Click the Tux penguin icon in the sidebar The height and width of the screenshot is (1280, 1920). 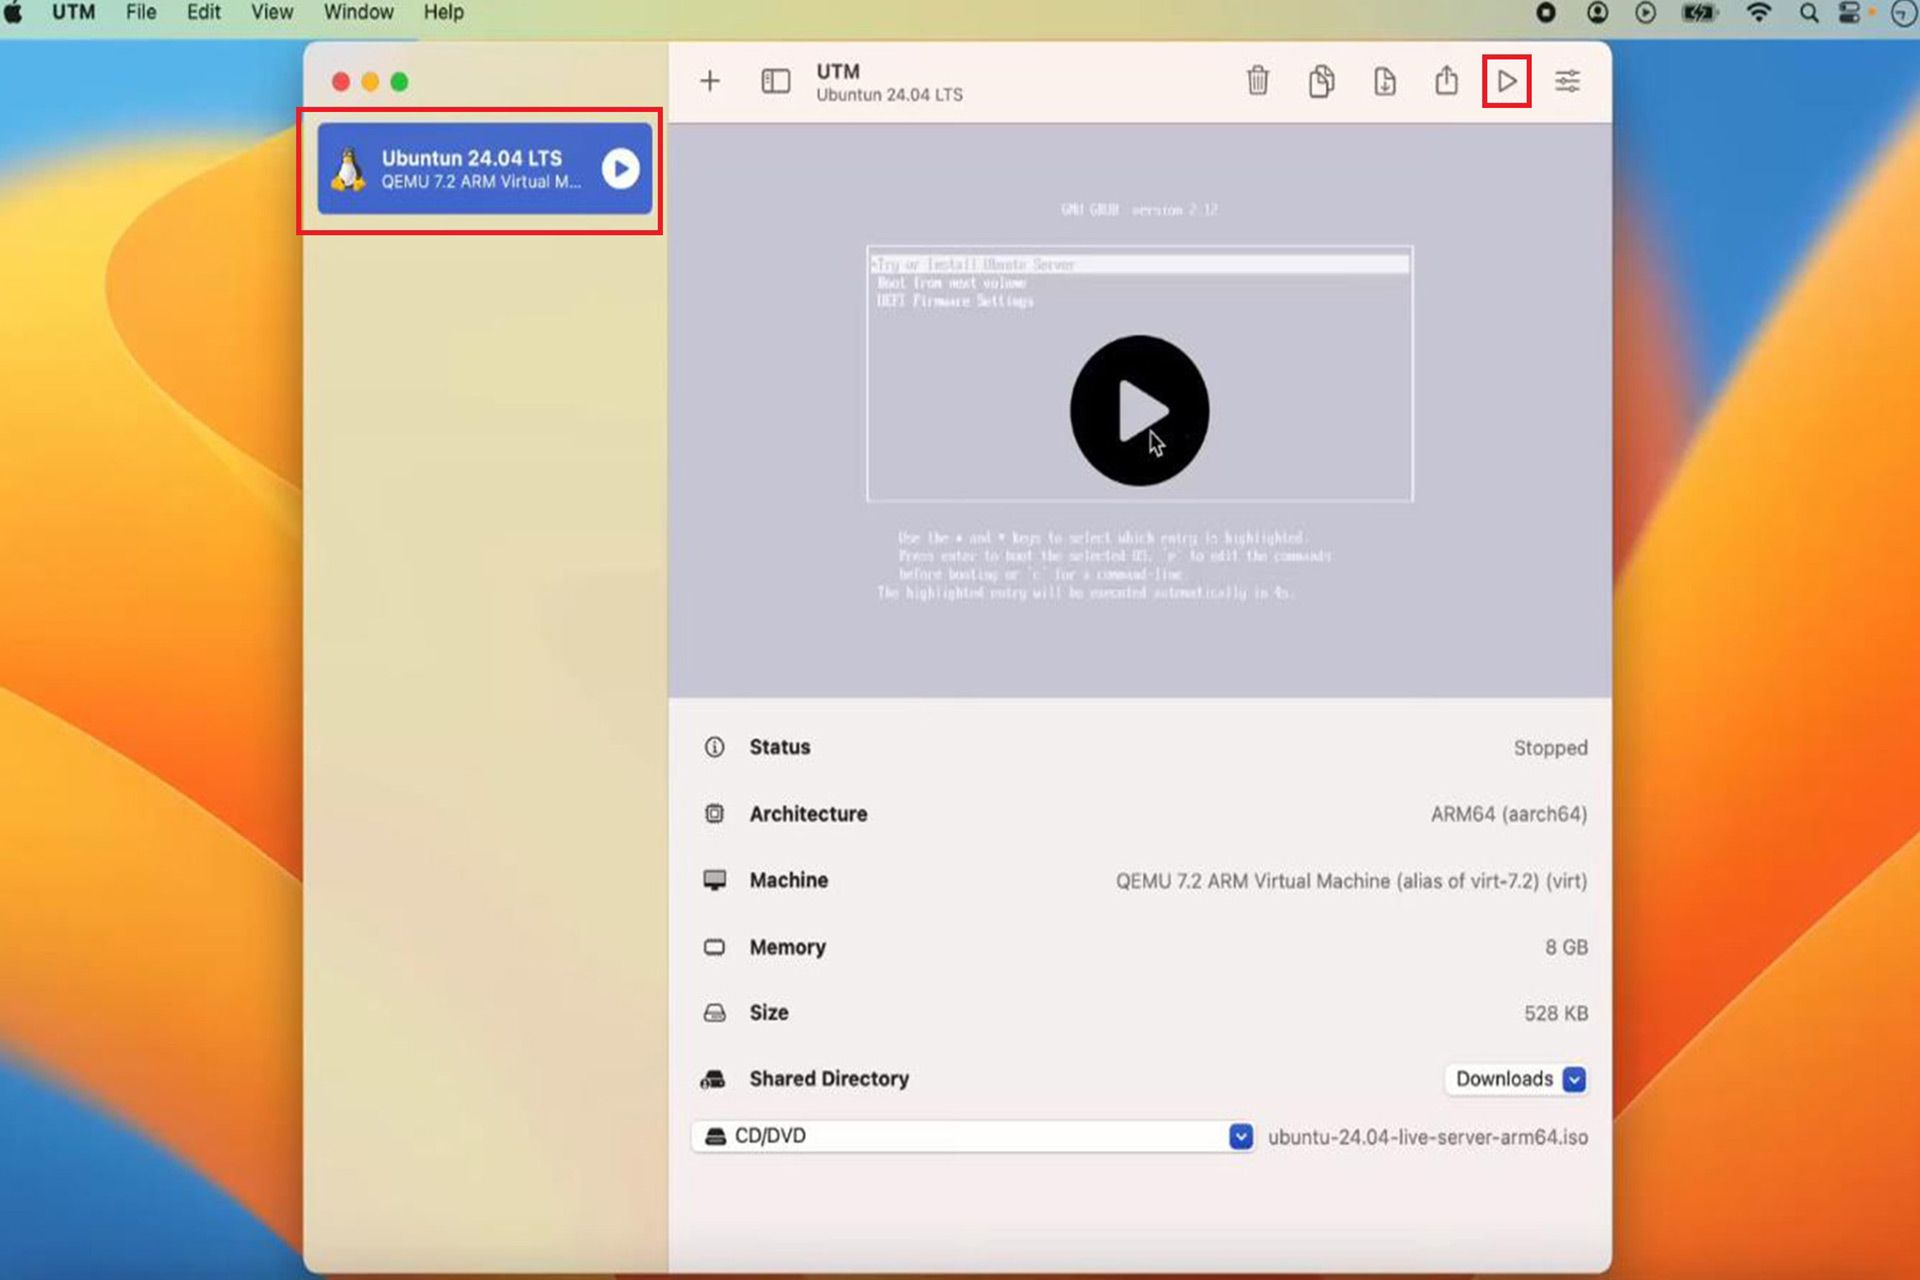(348, 169)
